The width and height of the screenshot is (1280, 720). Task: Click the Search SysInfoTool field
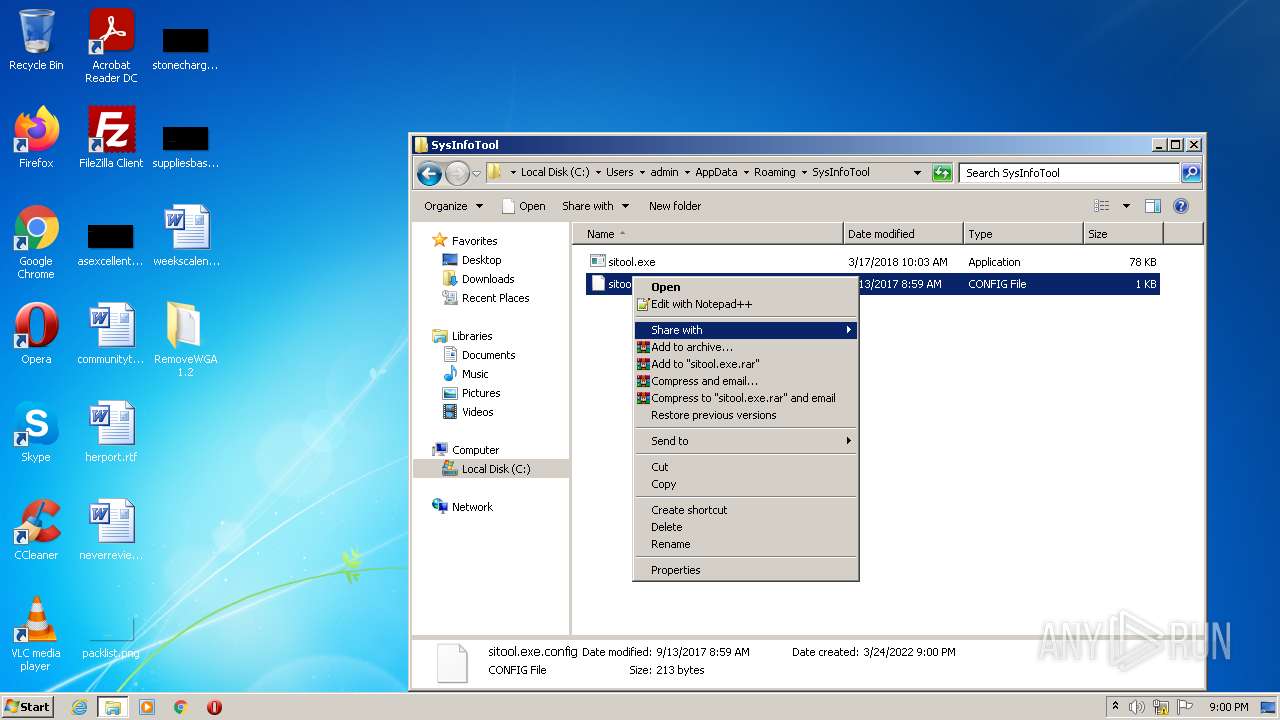1069,173
